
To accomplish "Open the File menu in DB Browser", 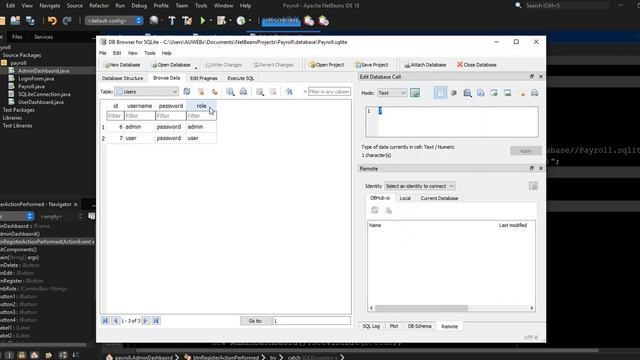I will tap(102, 53).
